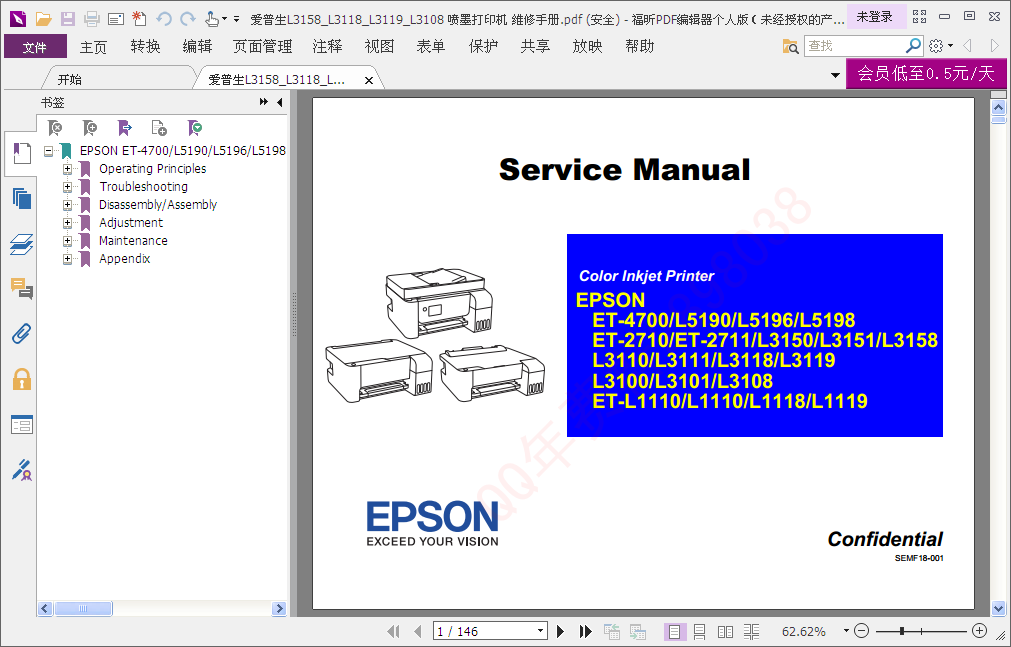Open the Attachments paperclip panel

(x=21, y=333)
